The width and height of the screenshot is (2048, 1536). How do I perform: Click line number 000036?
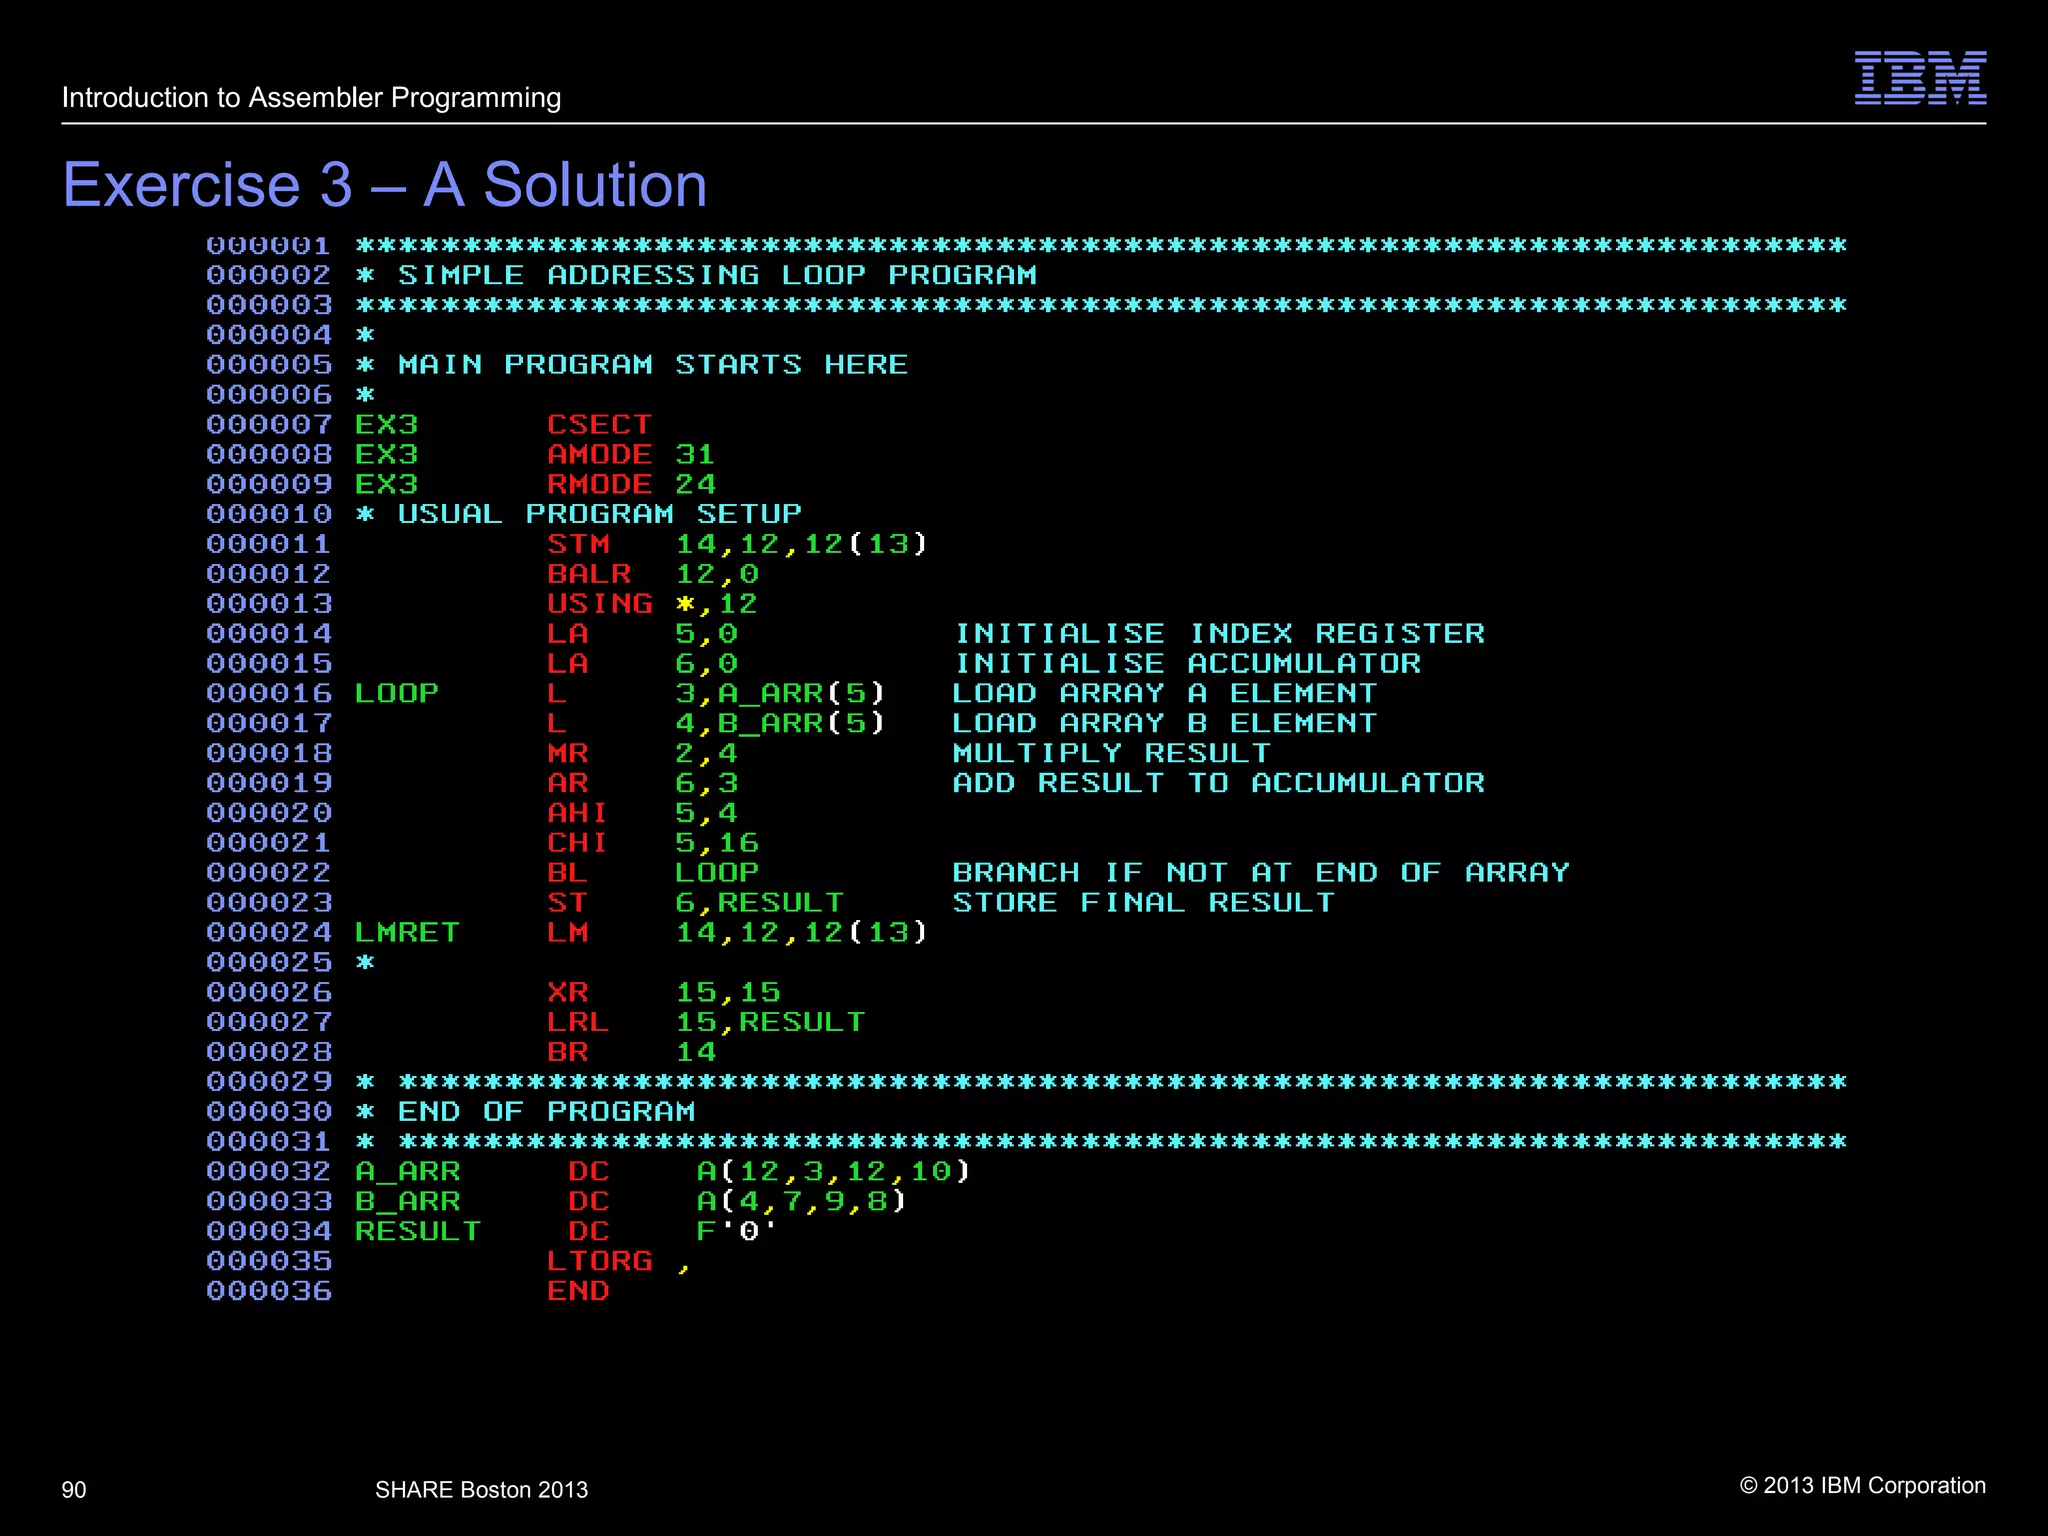269,1291
